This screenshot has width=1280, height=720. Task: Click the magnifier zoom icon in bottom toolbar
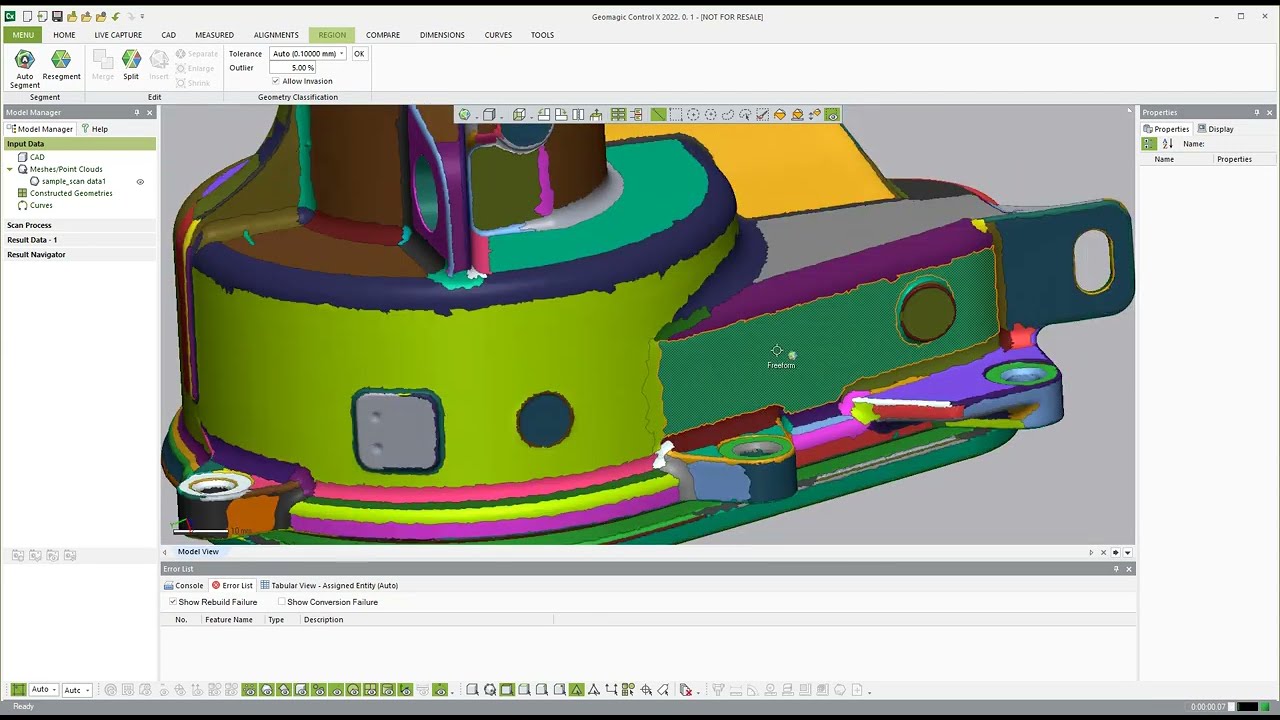click(489, 690)
